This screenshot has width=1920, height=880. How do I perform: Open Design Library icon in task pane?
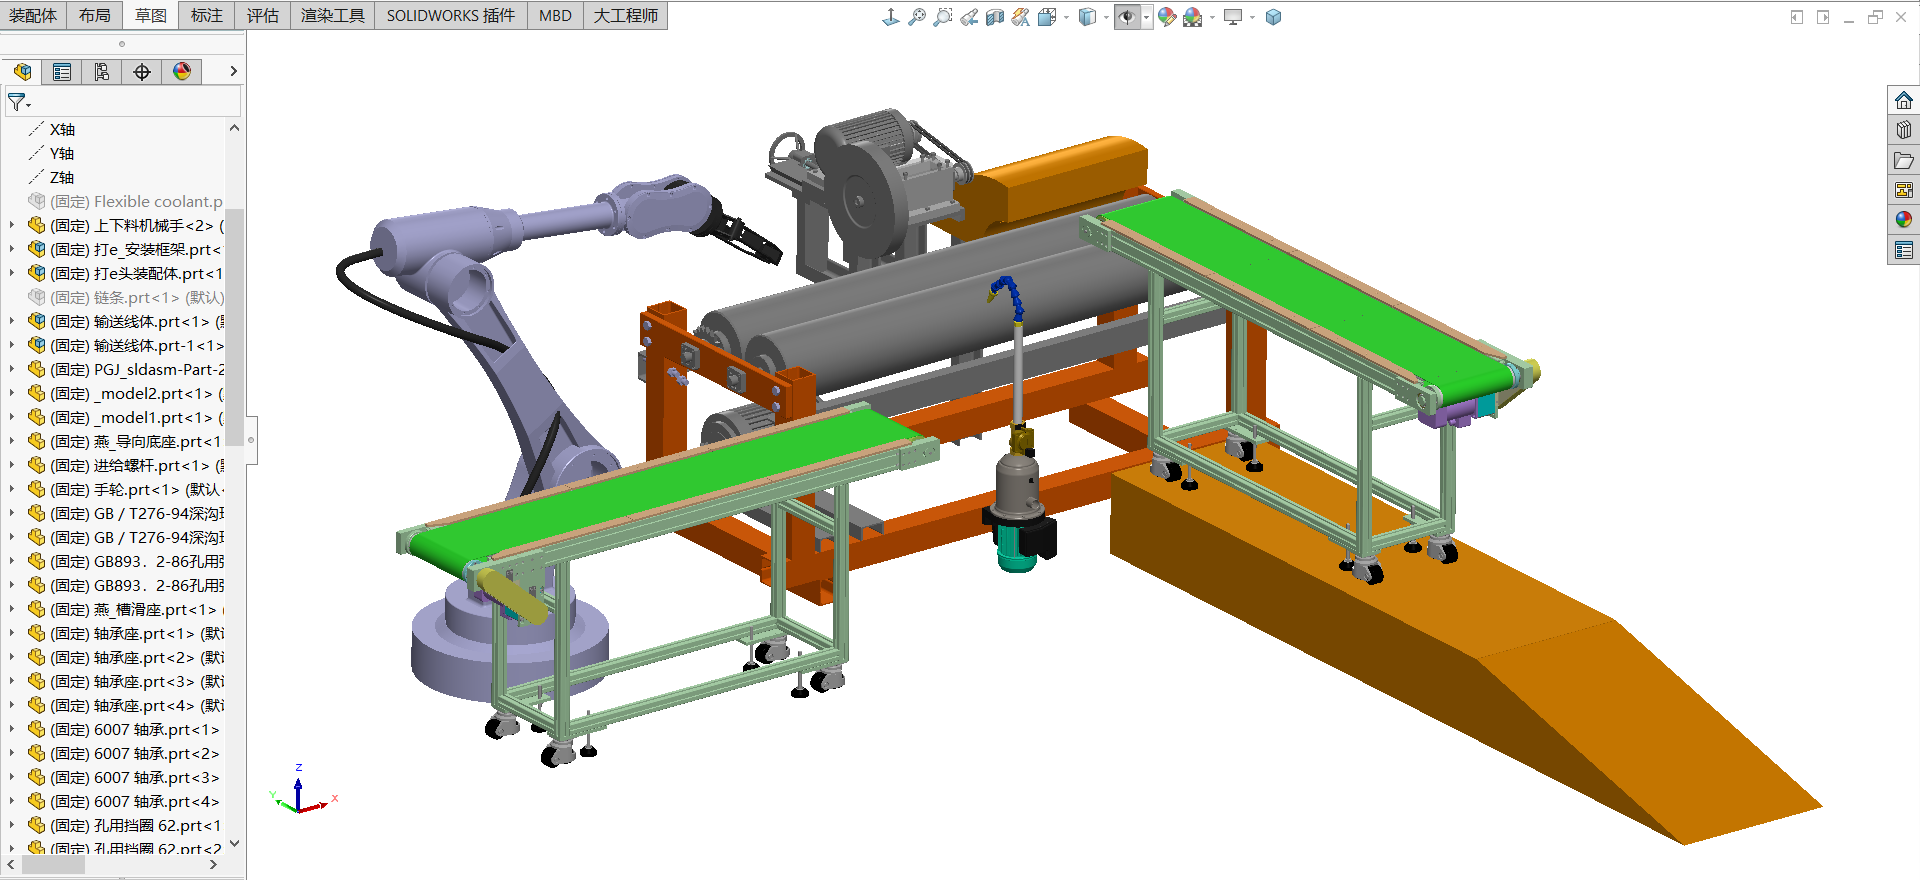point(1903,130)
